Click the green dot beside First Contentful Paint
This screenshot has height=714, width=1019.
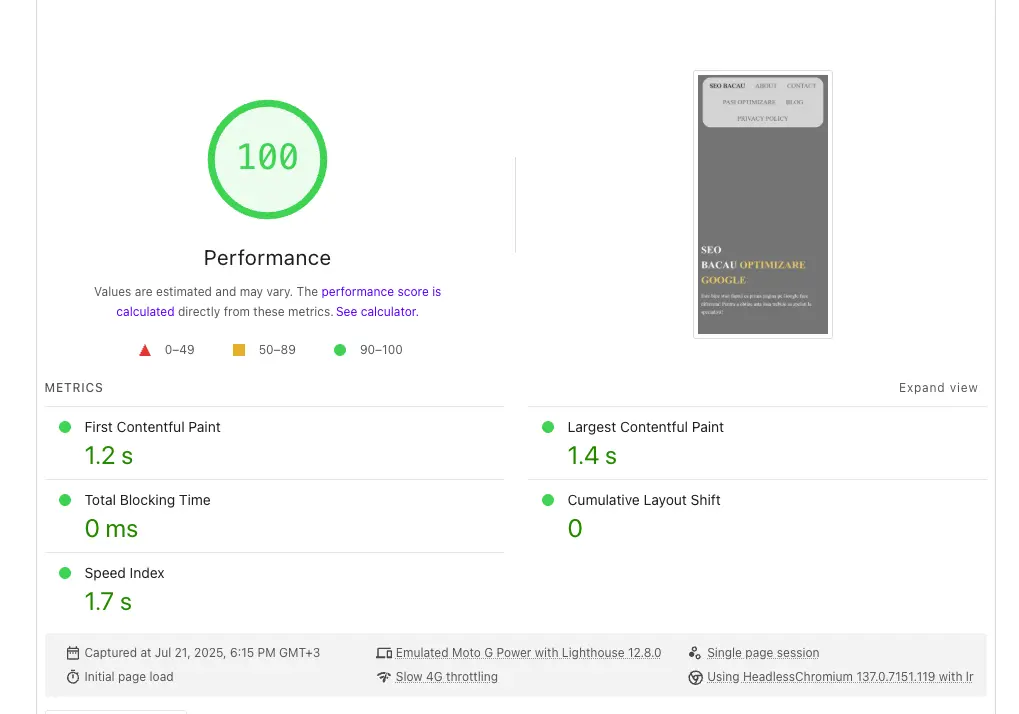[x=65, y=427]
